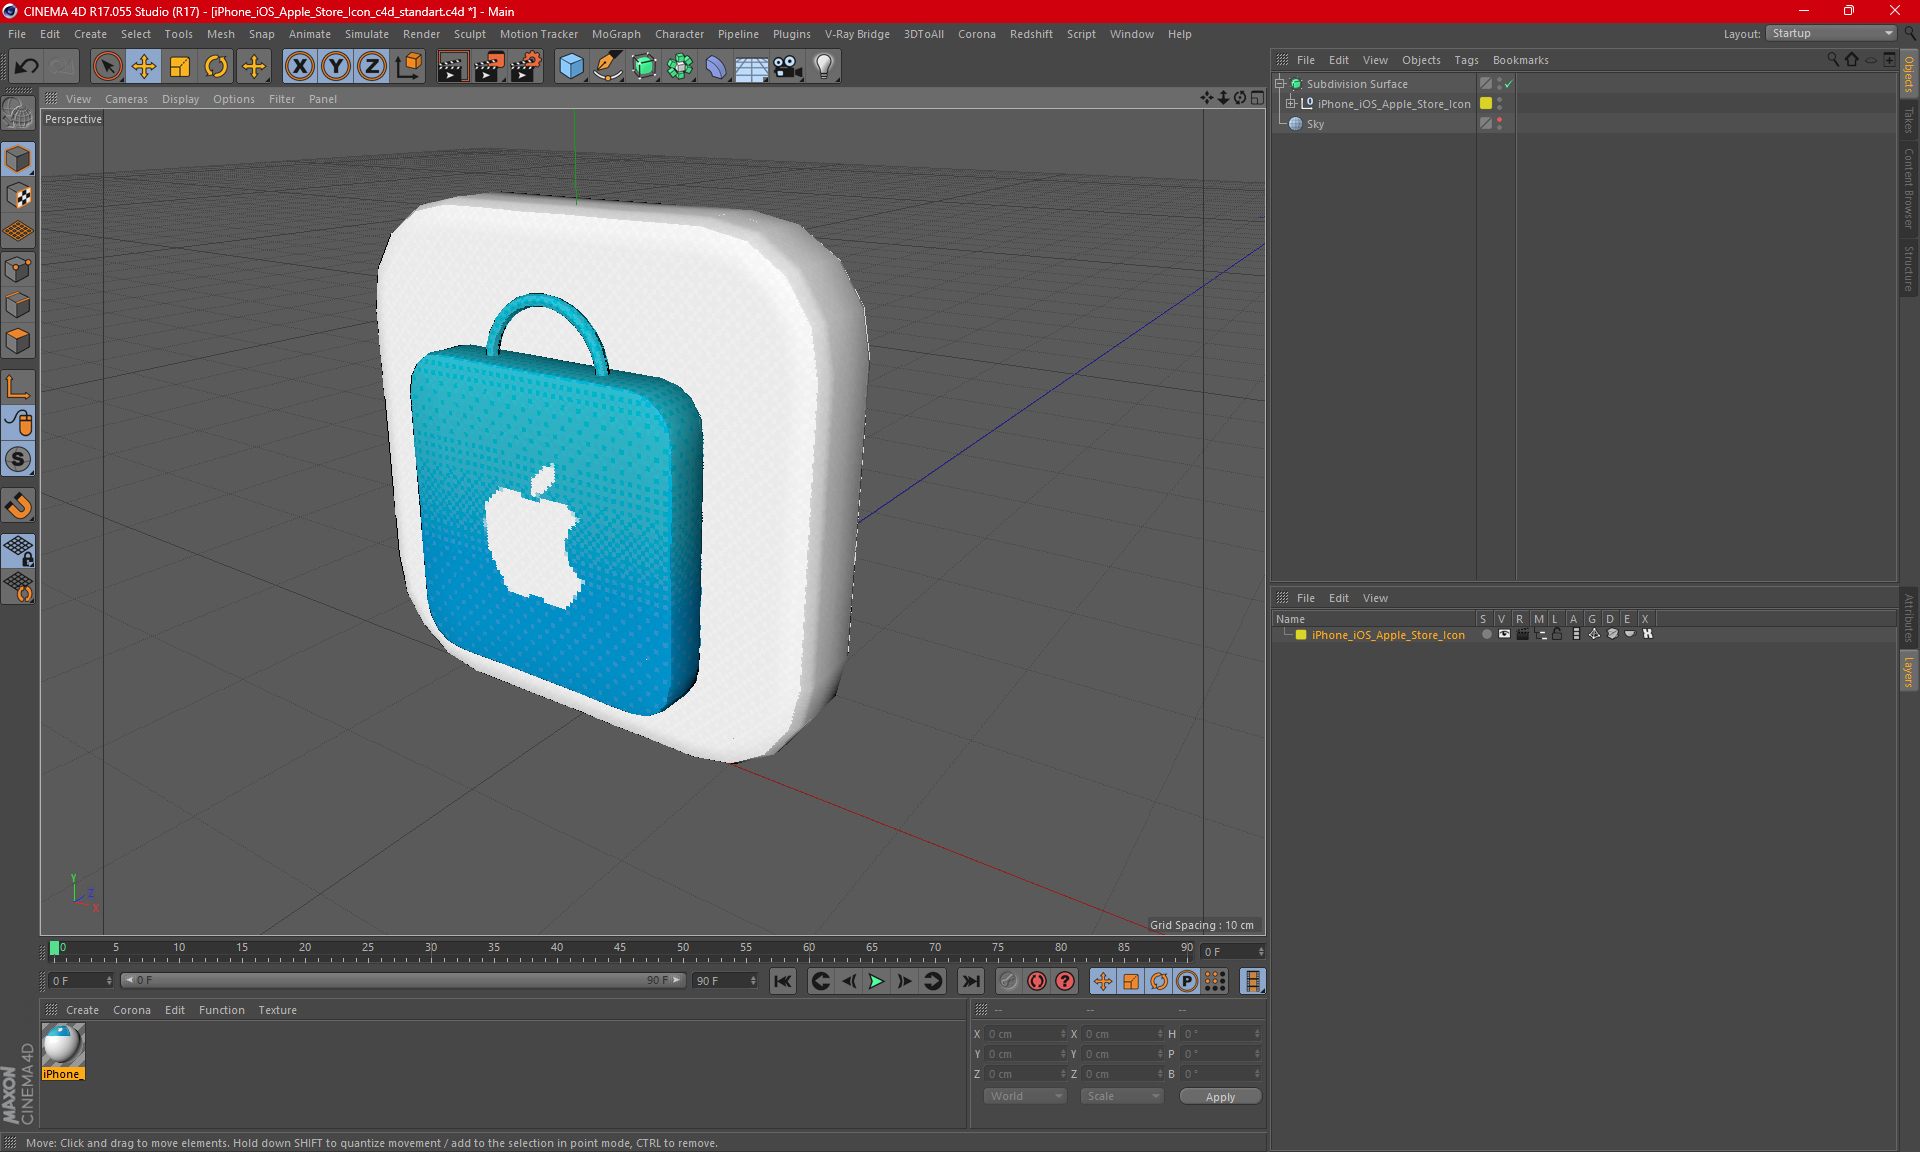Toggle Autokeying button
Viewport: 1920px width, 1152px height.
point(1037,981)
